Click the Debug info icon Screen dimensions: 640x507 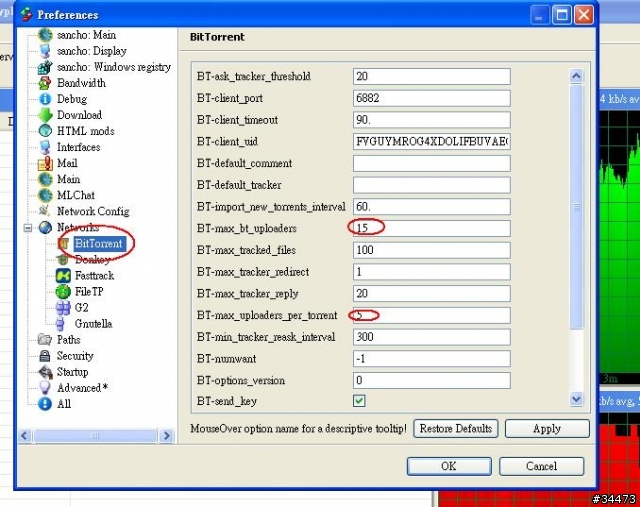click(x=45, y=99)
